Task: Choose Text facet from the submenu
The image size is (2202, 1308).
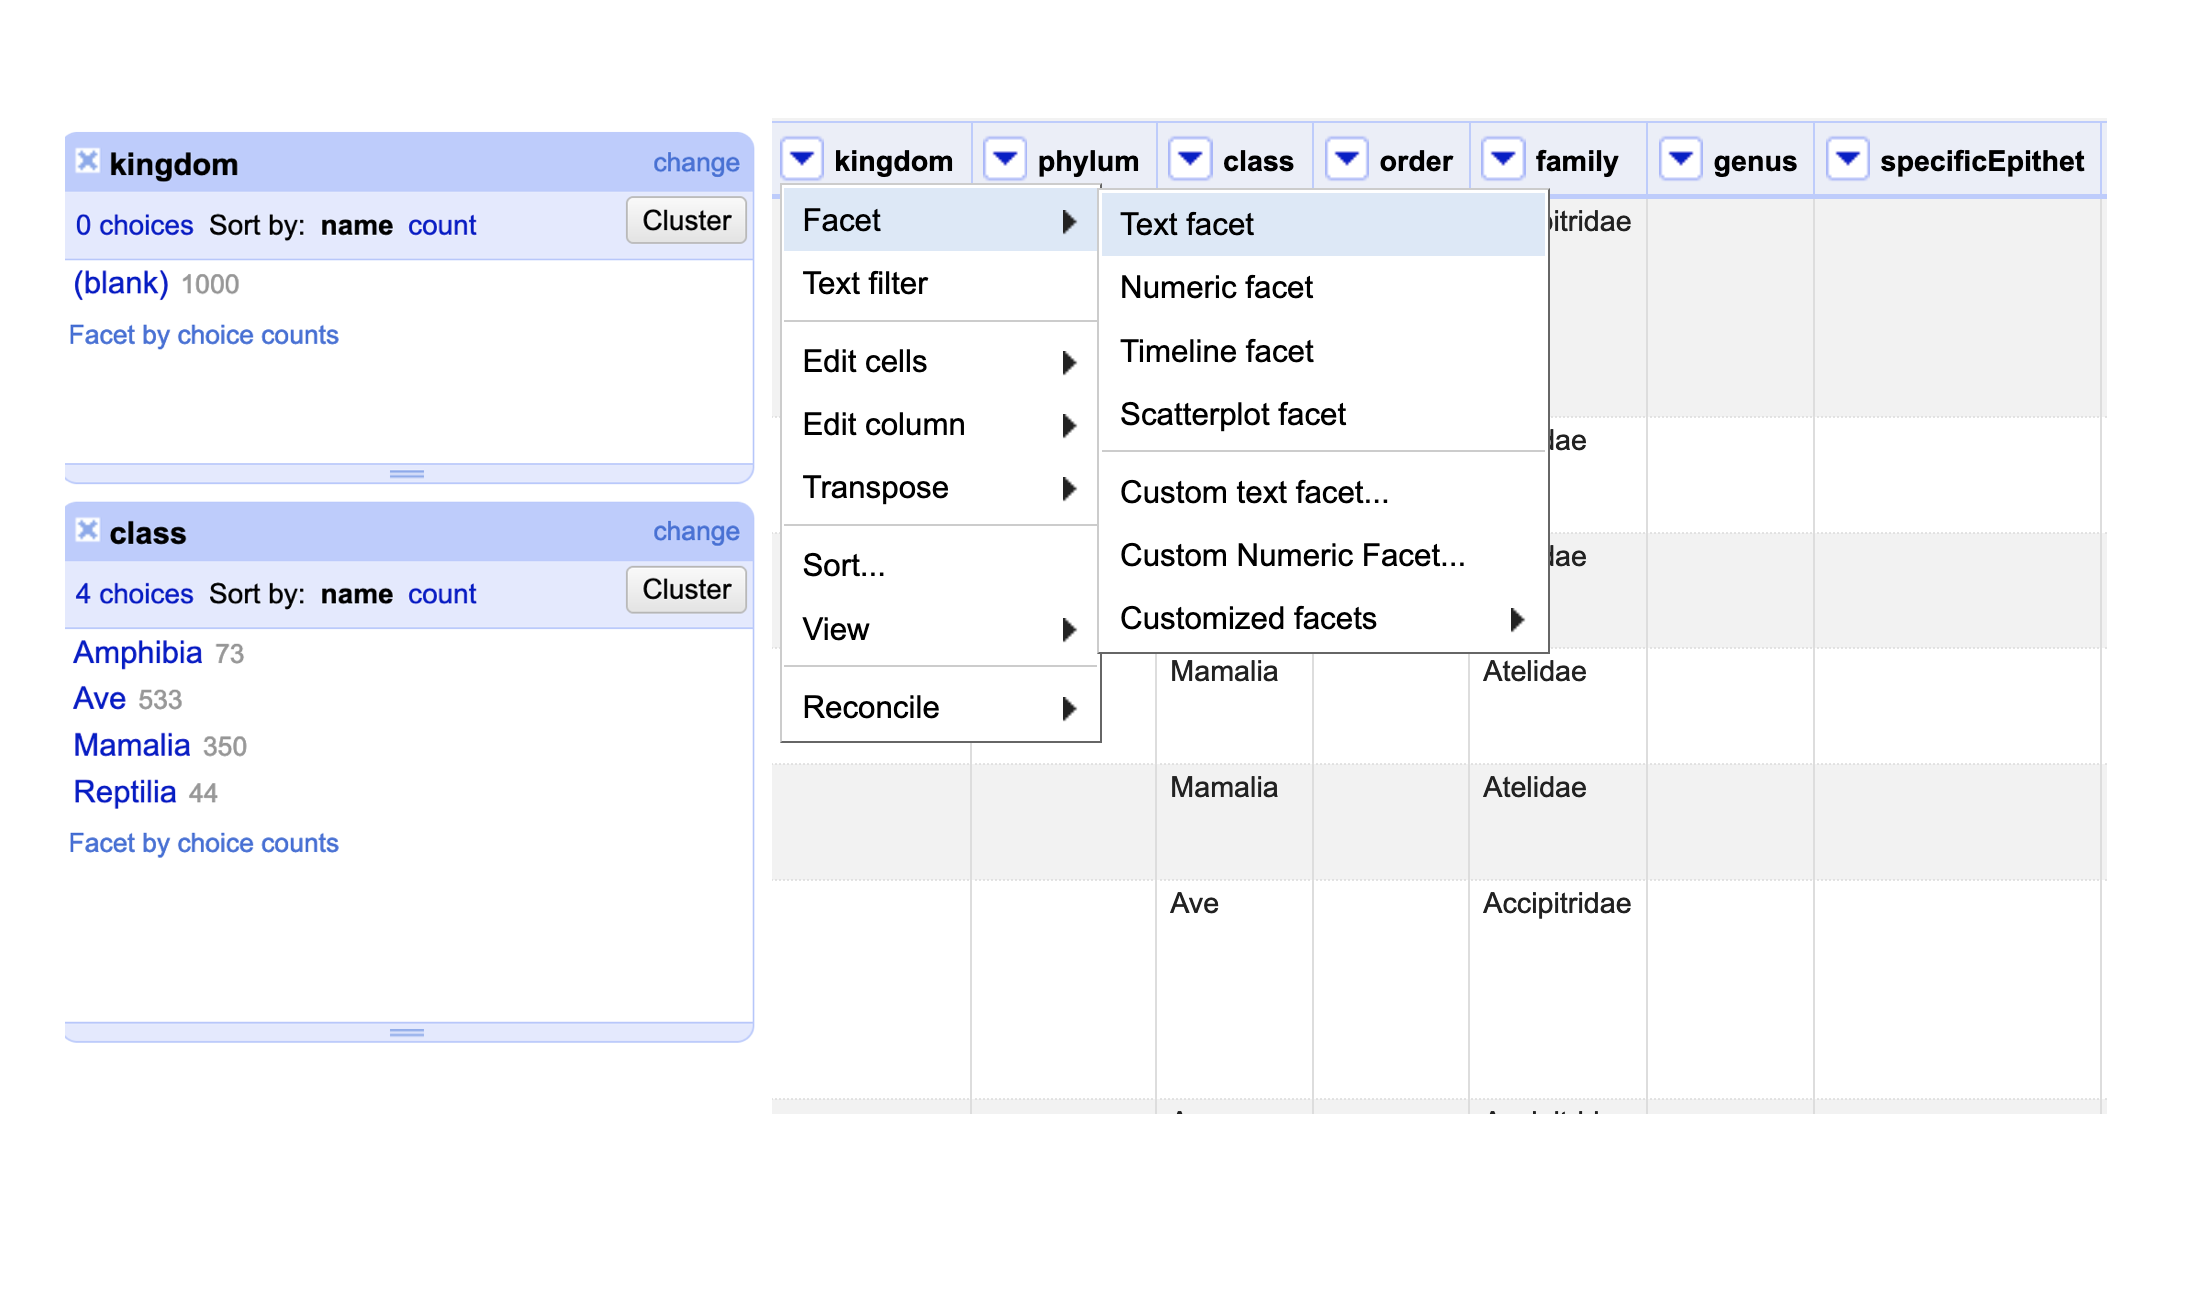Action: pyautogui.click(x=1187, y=225)
